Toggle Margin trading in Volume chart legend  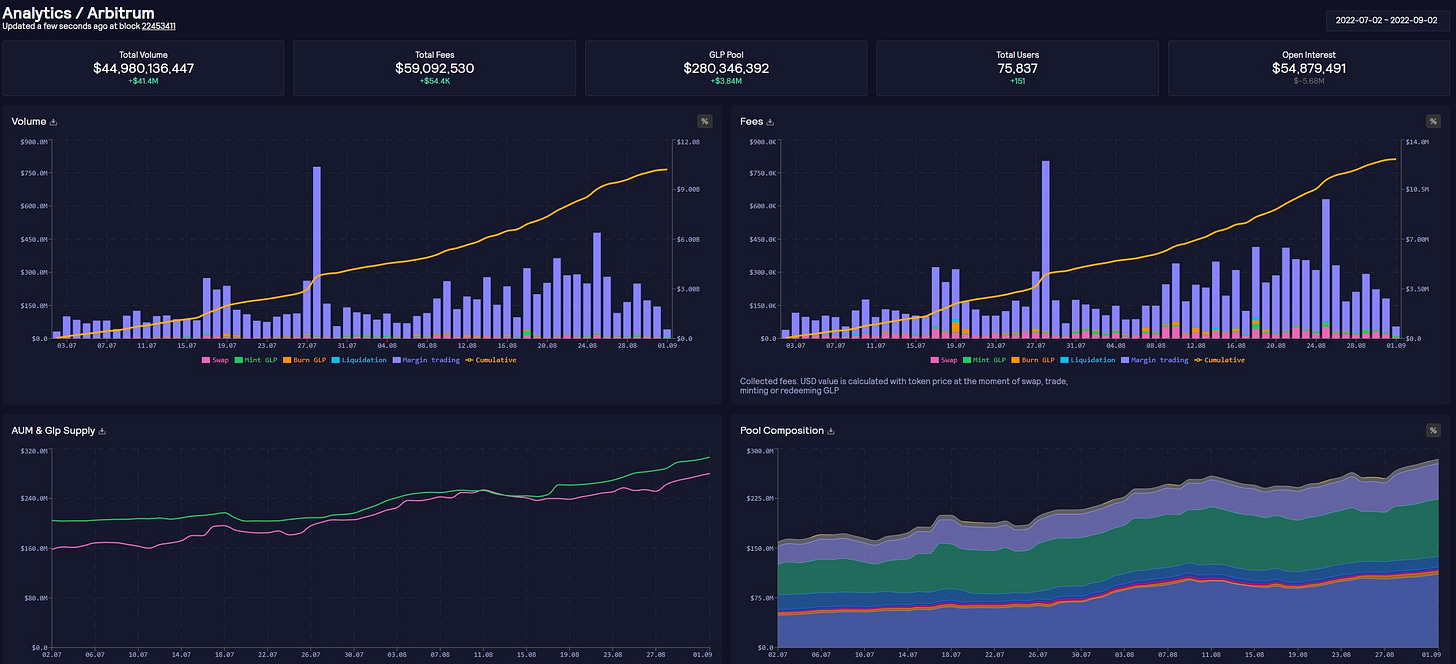pyautogui.click(x=425, y=360)
